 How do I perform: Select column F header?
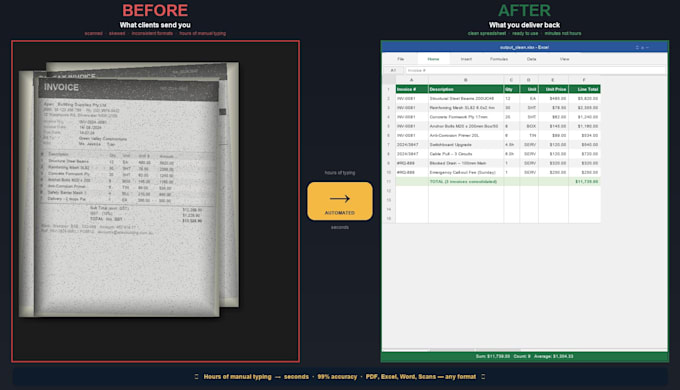pyautogui.click(x=584, y=80)
